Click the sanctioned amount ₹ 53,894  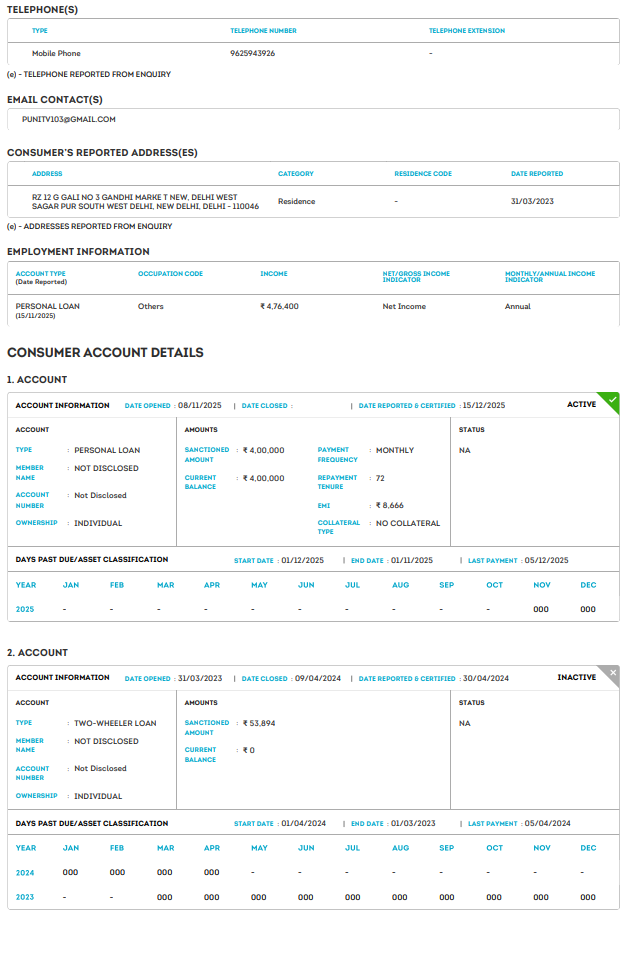[259, 723]
